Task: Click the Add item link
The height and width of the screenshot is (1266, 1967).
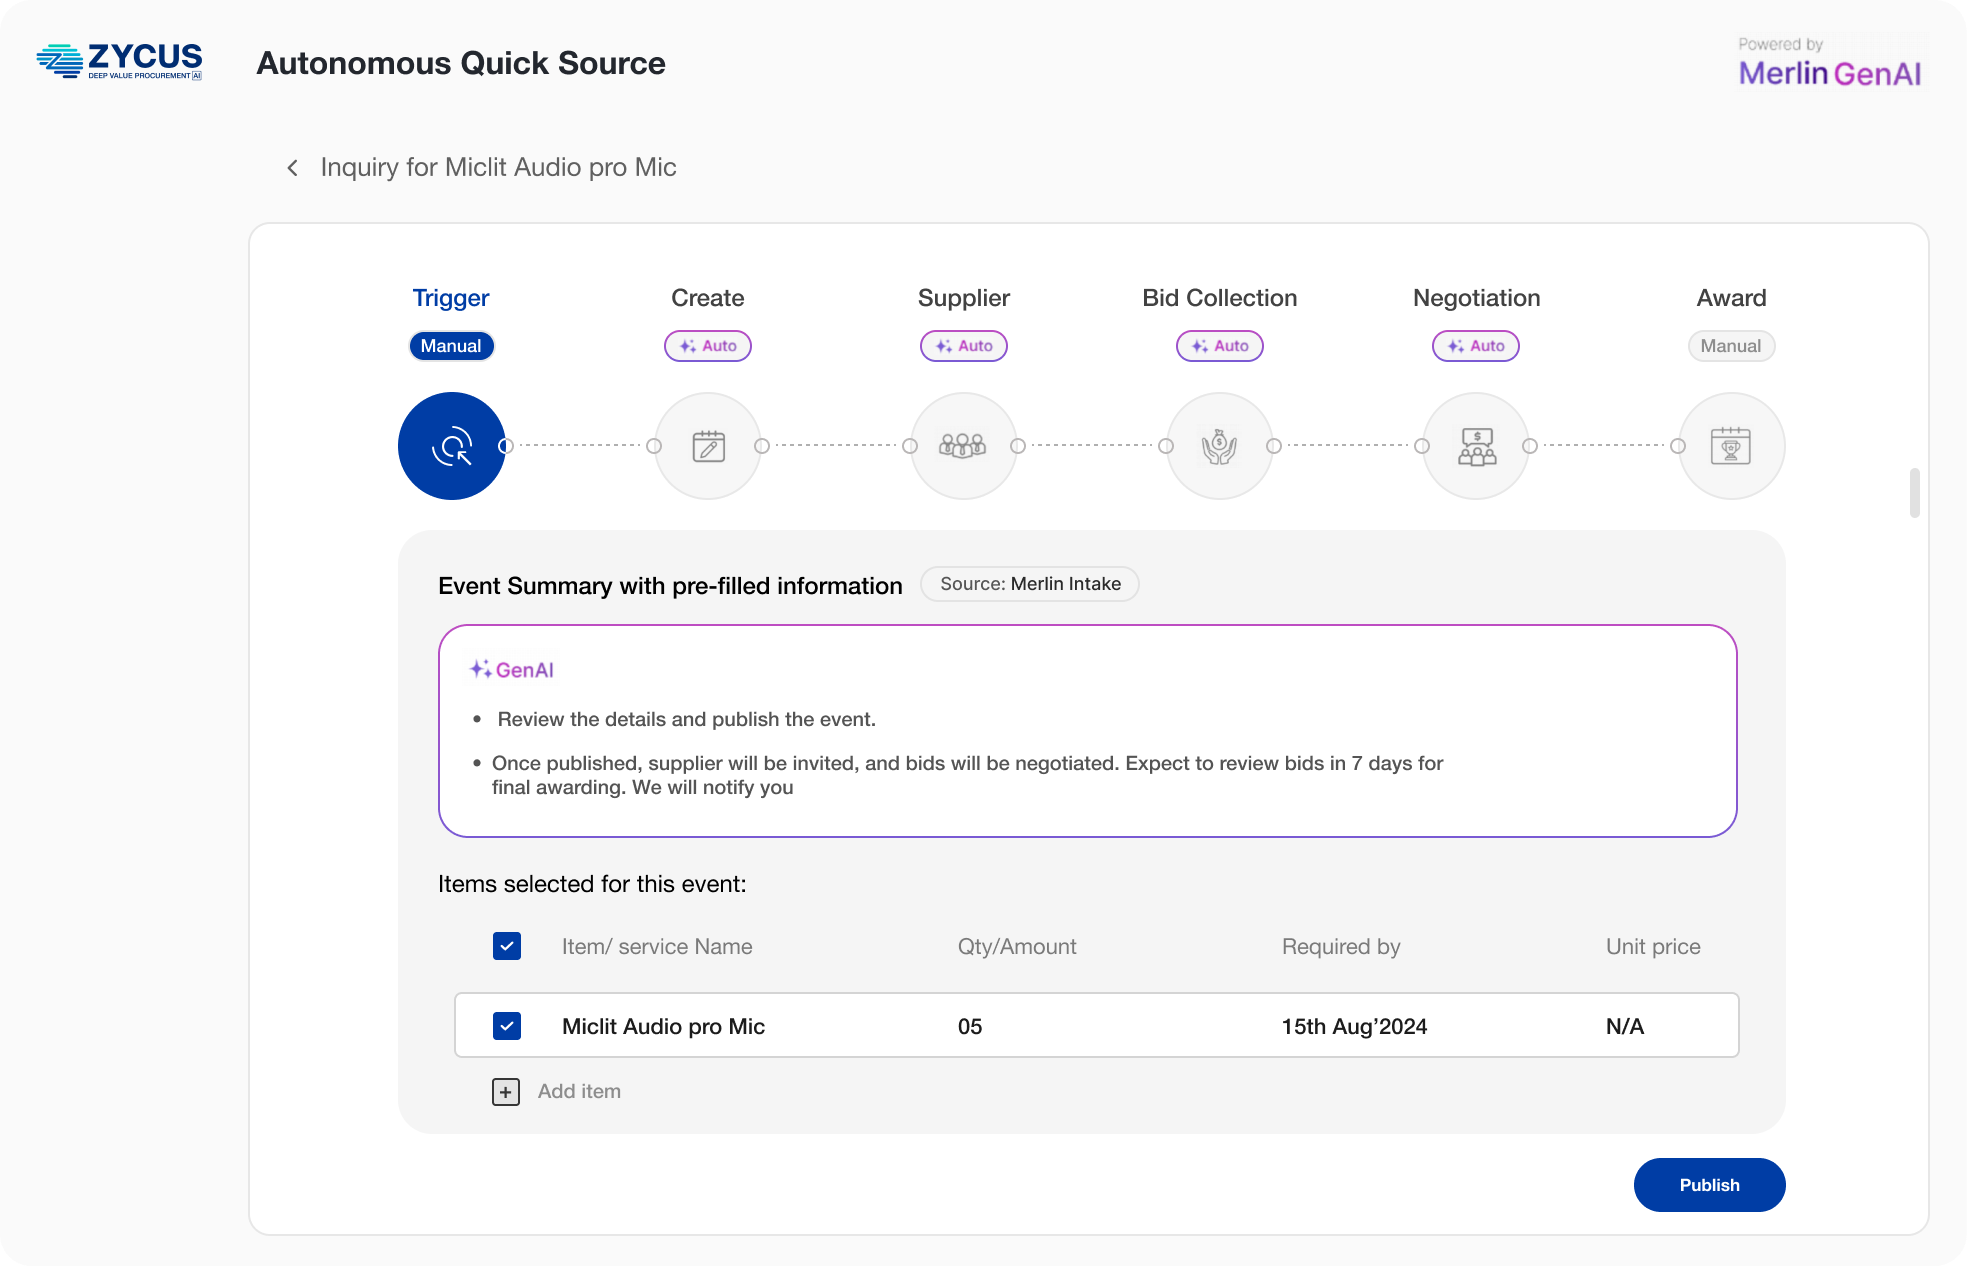Action: (x=579, y=1092)
